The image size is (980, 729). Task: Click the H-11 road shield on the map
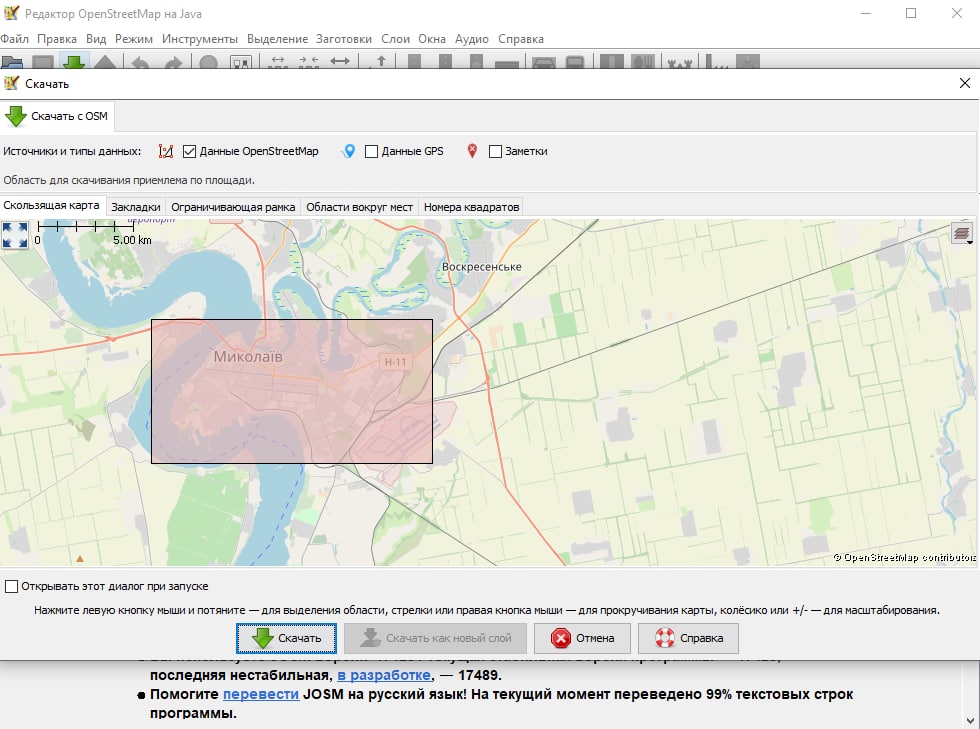click(x=395, y=361)
